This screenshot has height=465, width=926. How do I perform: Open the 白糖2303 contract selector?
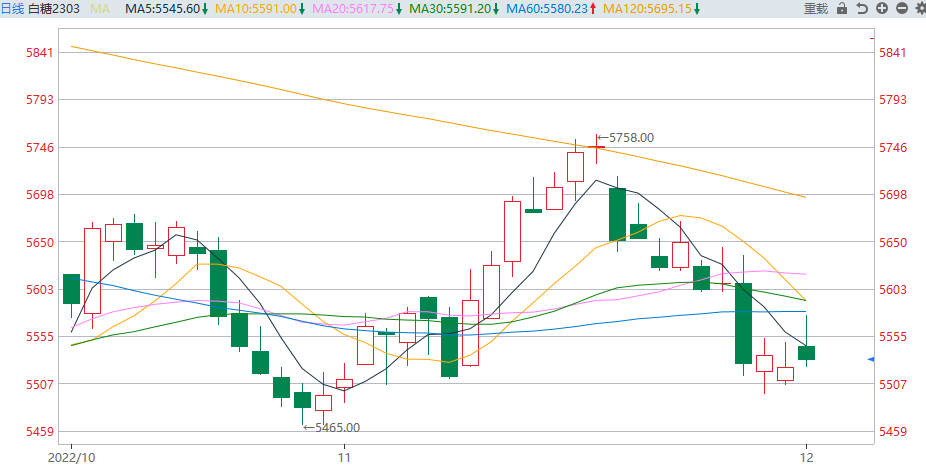pyautogui.click(x=53, y=8)
